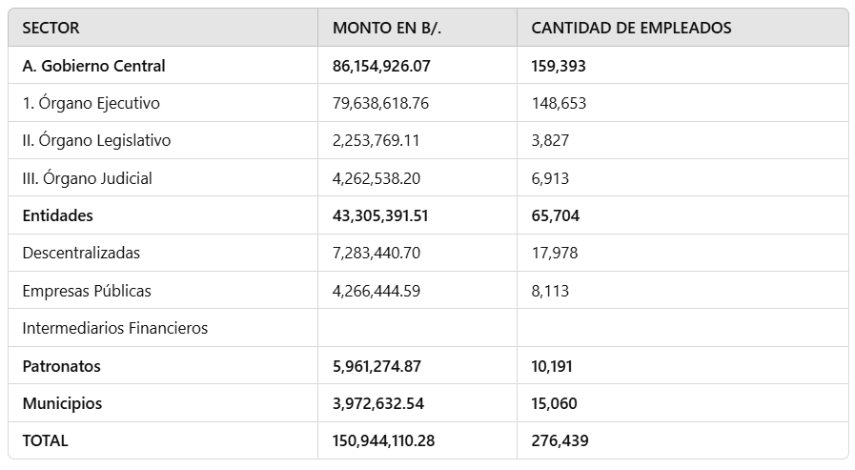The width and height of the screenshot is (855, 470).
Task: Click the Órgano Legislativo row label
Action: pyautogui.click(x=96, y=141)
